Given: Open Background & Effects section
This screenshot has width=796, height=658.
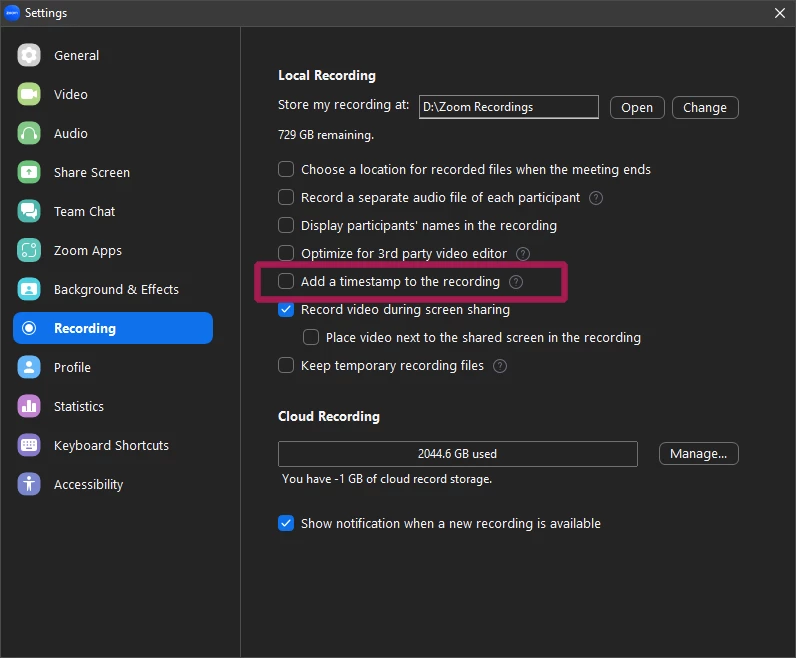Looking at the screenshot, I should coord(113,289).
